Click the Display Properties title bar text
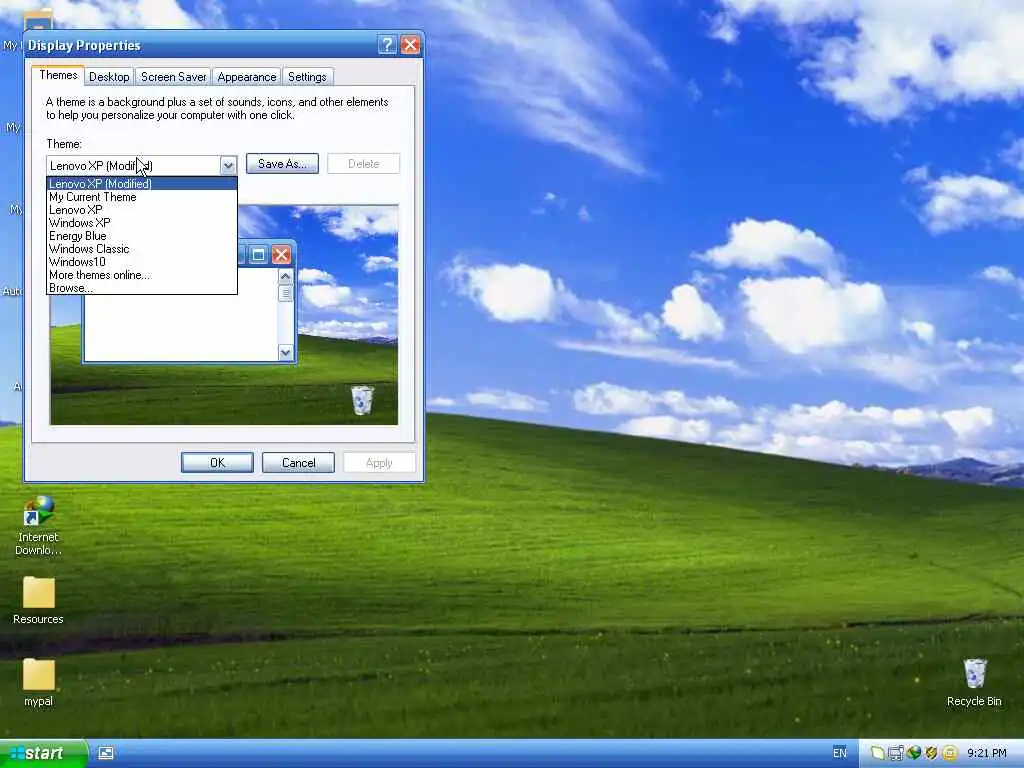 click(x=84, y=45)
